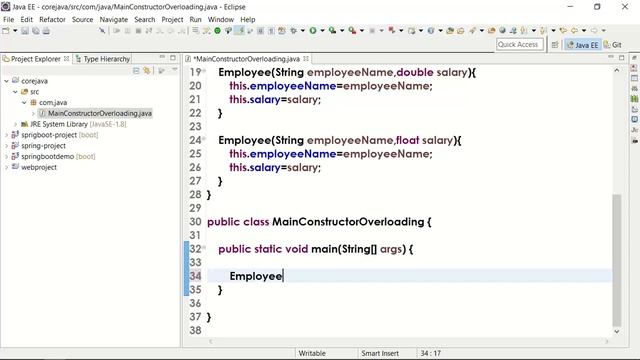Image resolution: width=640 pixels, height=360 pixels.
Task: Click the New wizard toolbar icon
Action: pos(6,31)
